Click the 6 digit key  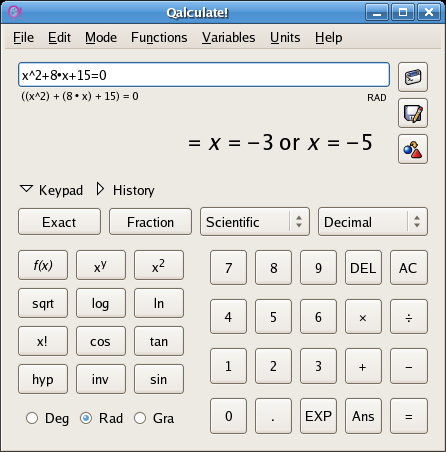tap(318, 317)
